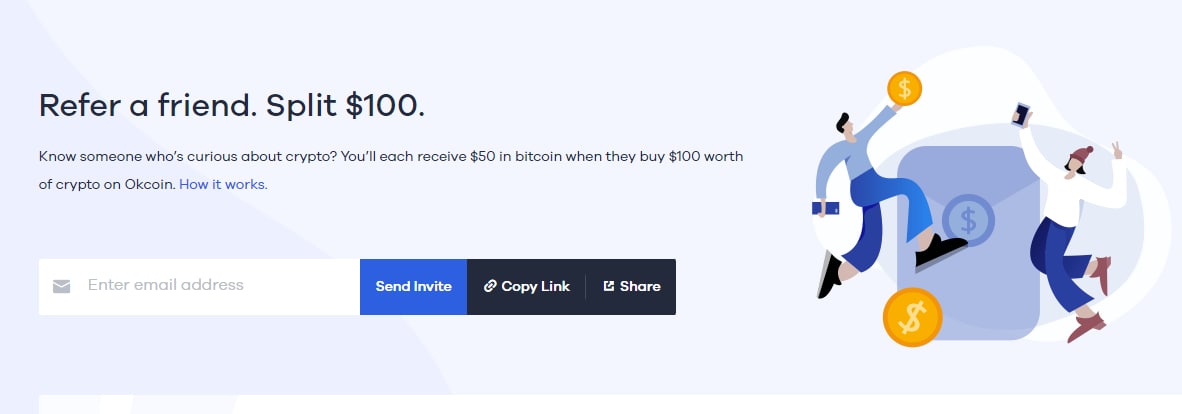Click the man's black shoe
This screenshot has width=1182, height=414.
(941, 249)
